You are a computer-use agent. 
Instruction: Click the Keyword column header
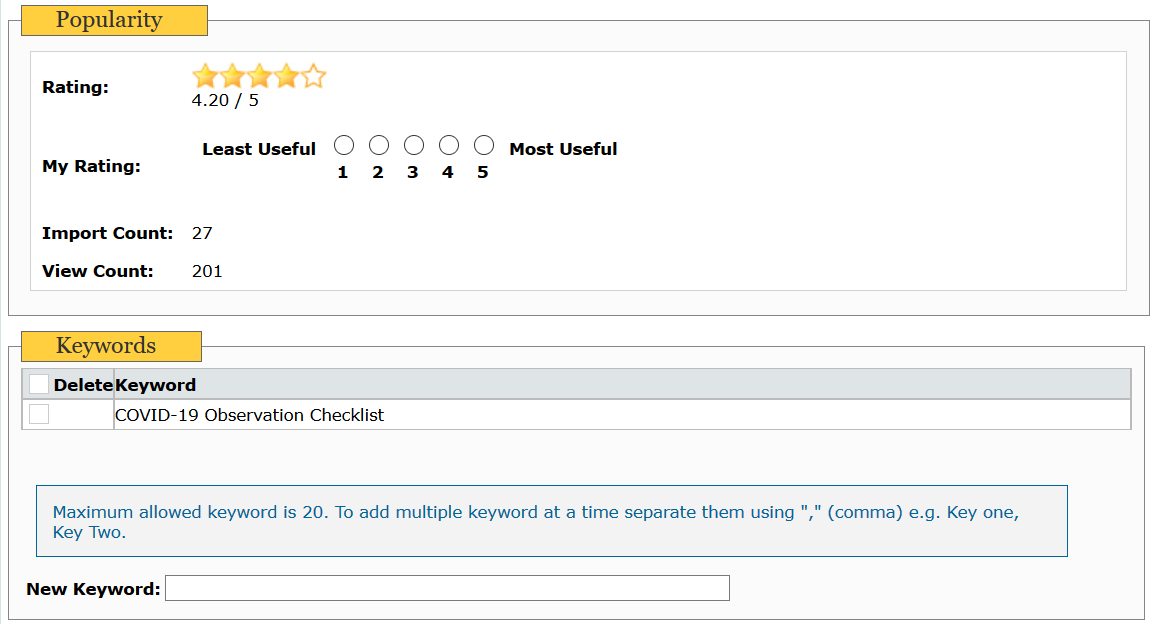pos(156,385)
